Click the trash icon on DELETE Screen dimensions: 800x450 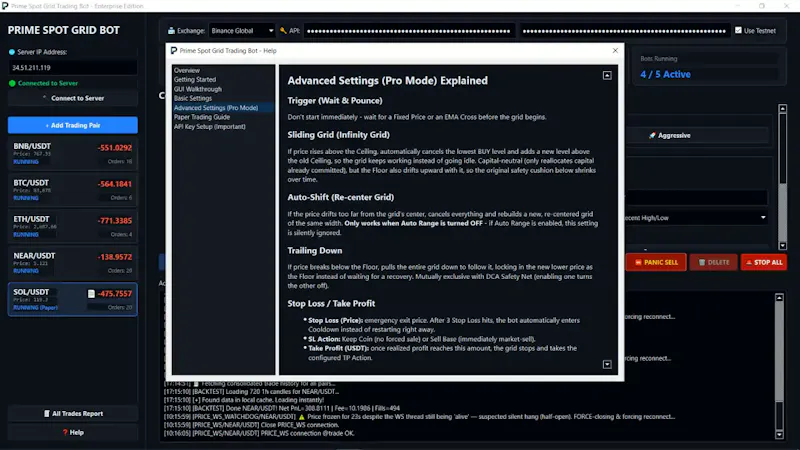[702, 262]
